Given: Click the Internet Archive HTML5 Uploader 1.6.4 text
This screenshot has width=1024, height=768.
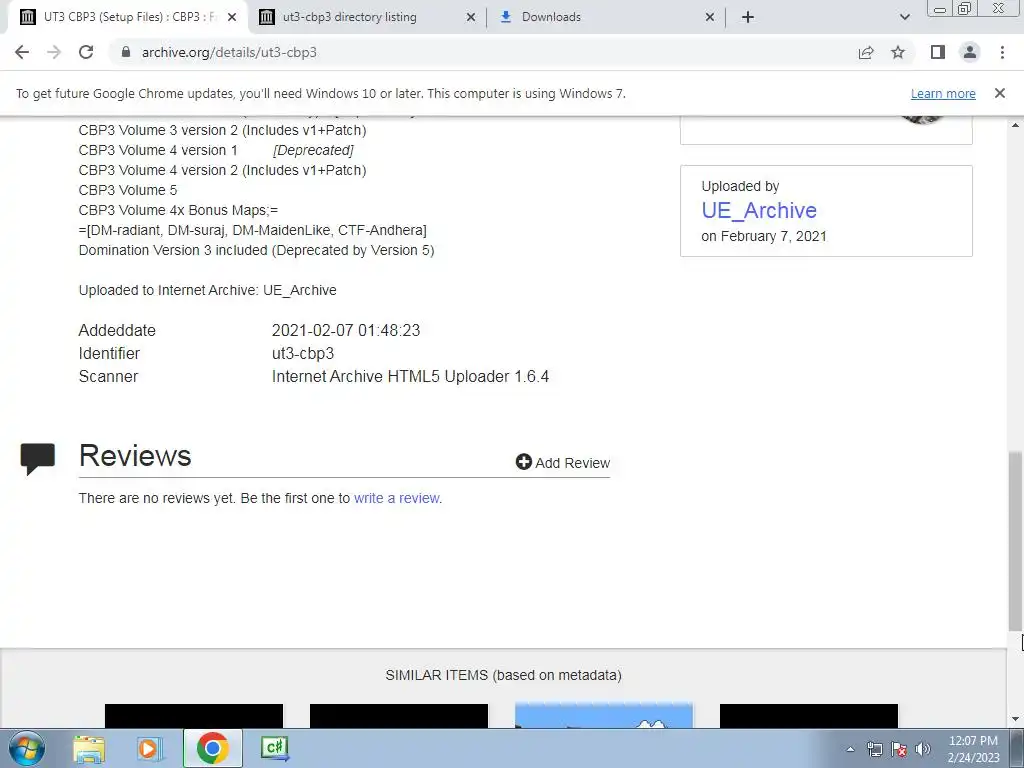Looking at the screenshot, I should coord(410,377).
